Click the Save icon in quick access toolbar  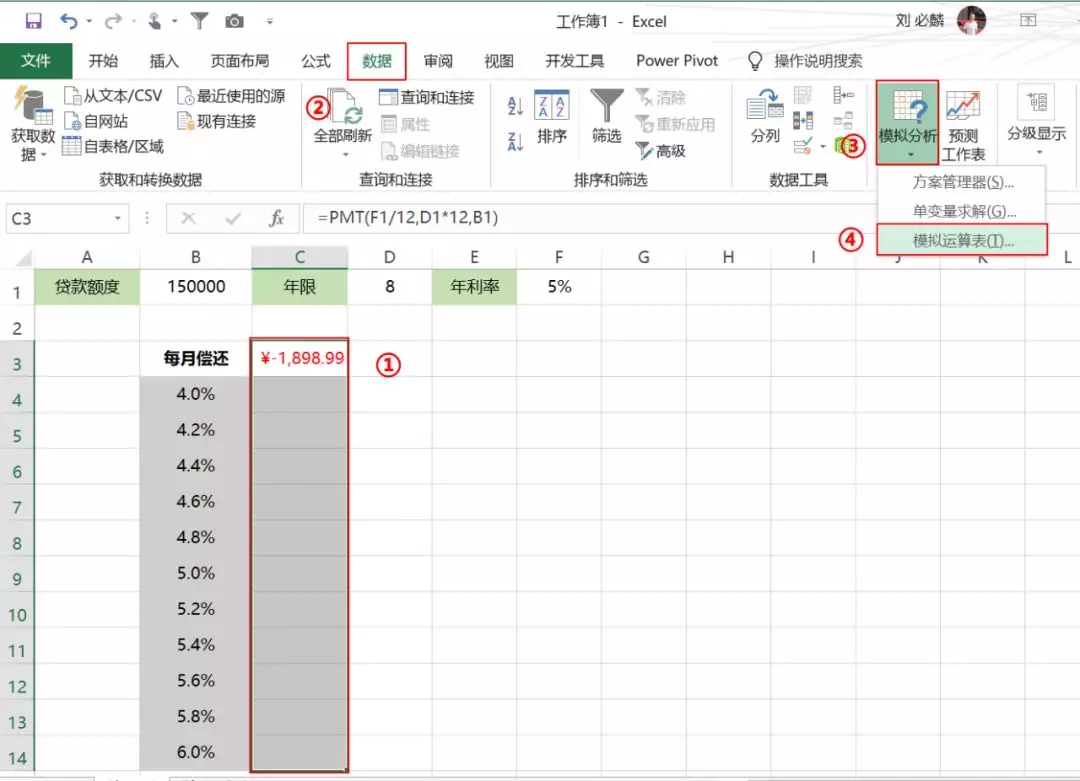coord(33,21)
